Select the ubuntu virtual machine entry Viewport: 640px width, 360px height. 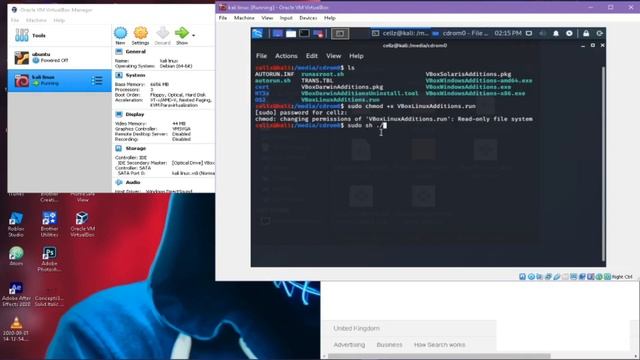coord(59,58)
